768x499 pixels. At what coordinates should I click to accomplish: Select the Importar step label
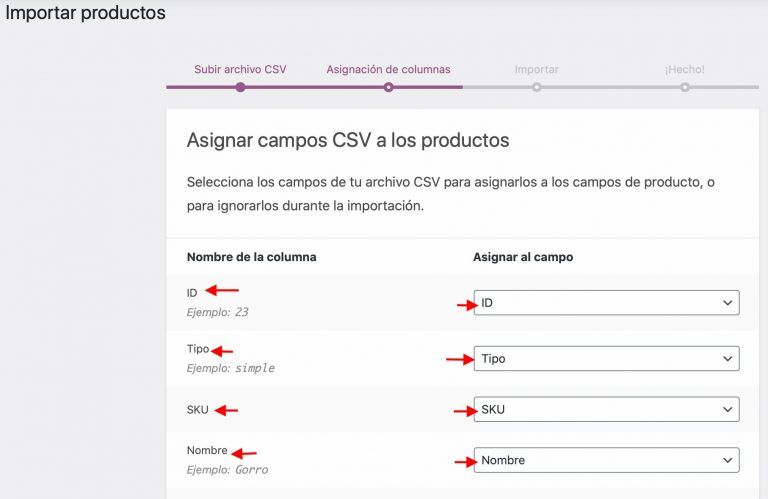coord(536,70)
